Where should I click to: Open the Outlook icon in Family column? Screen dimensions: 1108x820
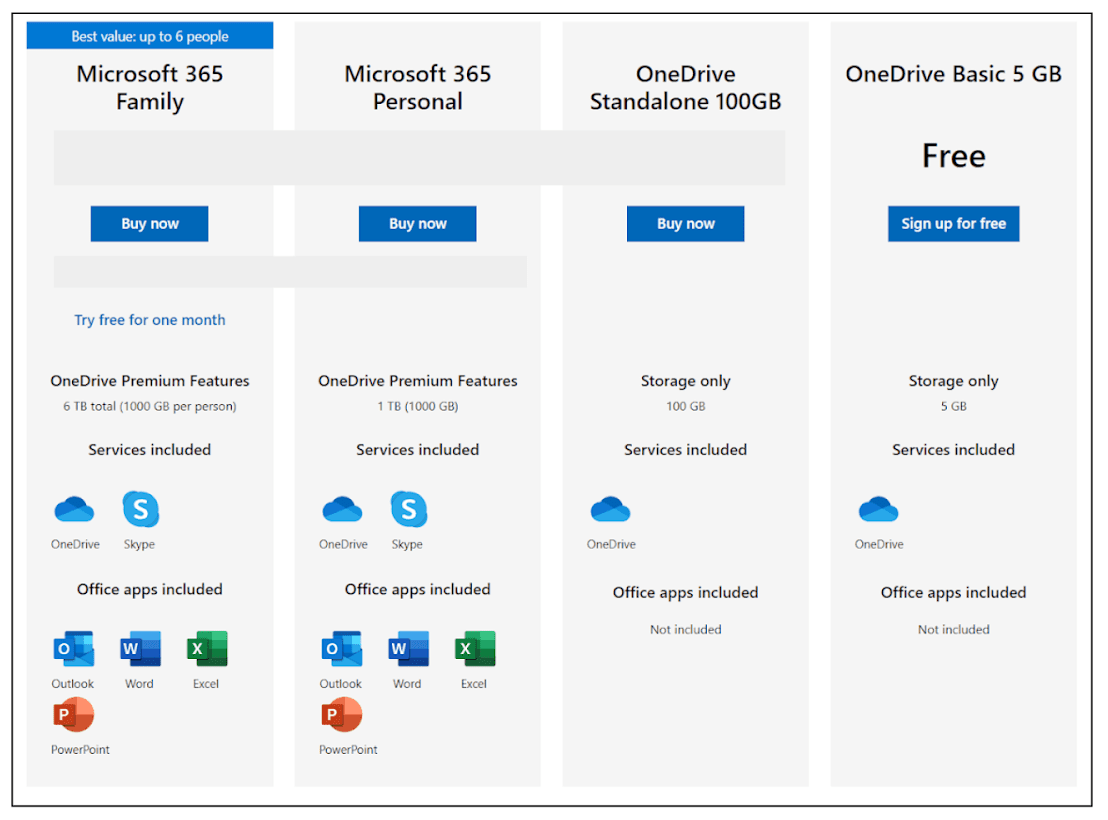pyautogui.click(x=73, y=648)
